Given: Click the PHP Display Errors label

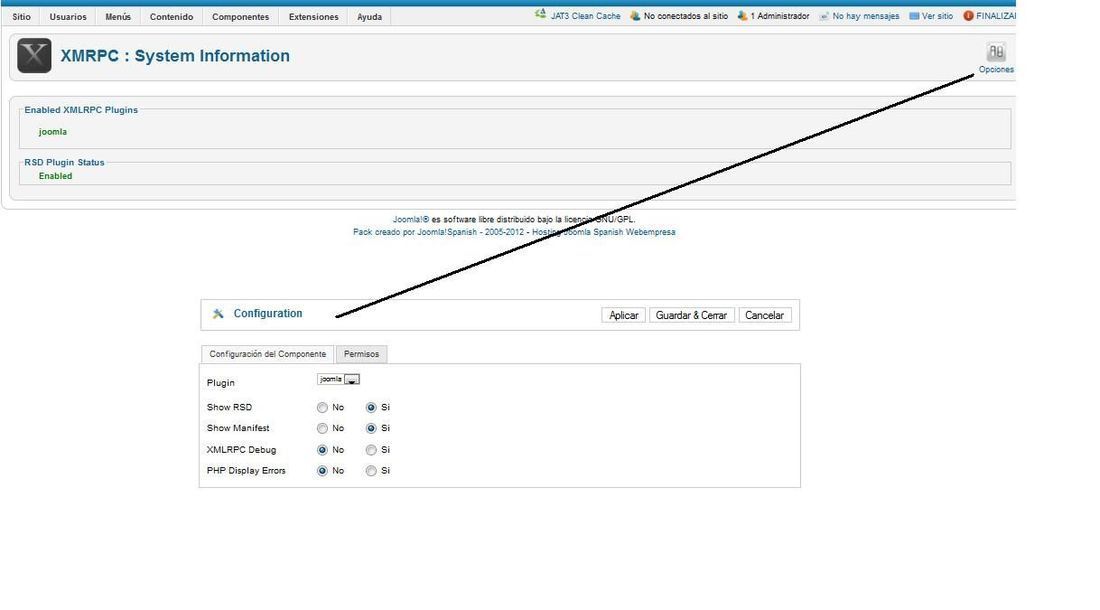Looking at the screenshot, I should click(x=246, y=471).
